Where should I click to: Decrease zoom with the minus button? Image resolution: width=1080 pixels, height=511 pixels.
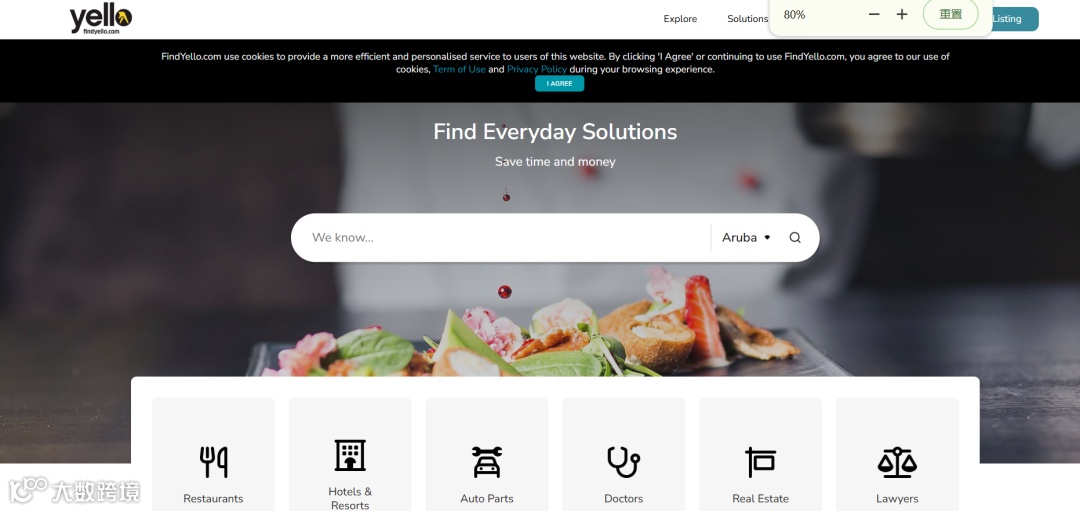(874, 14)
